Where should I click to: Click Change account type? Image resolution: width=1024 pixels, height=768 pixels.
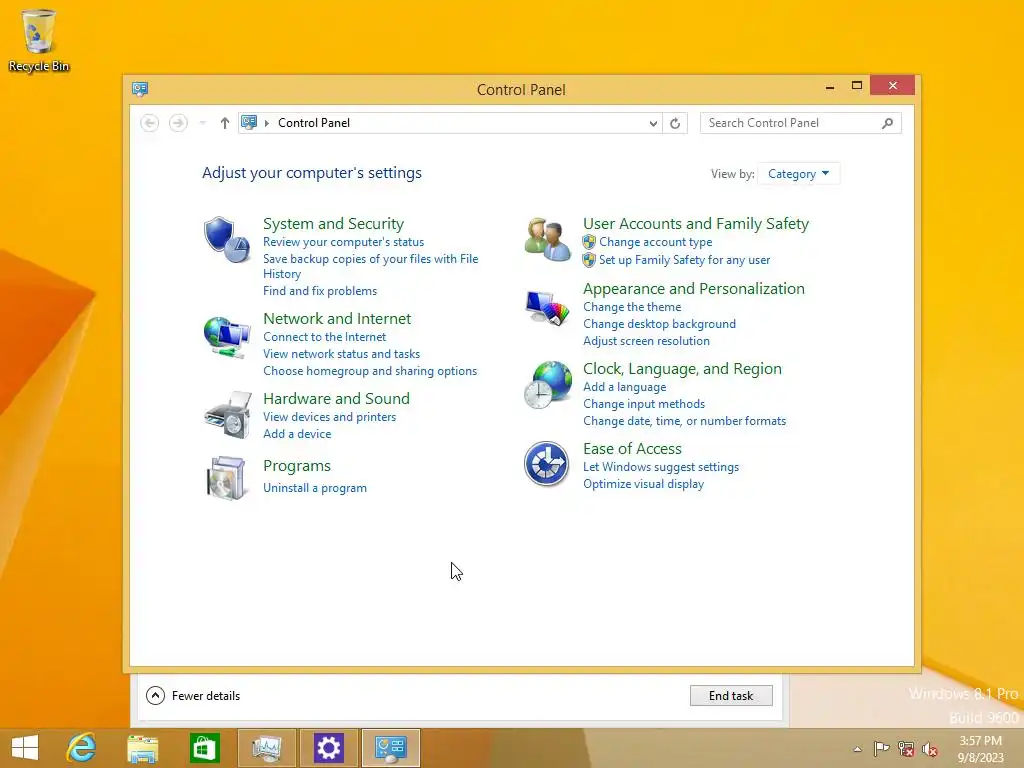[x=656, y=242]
